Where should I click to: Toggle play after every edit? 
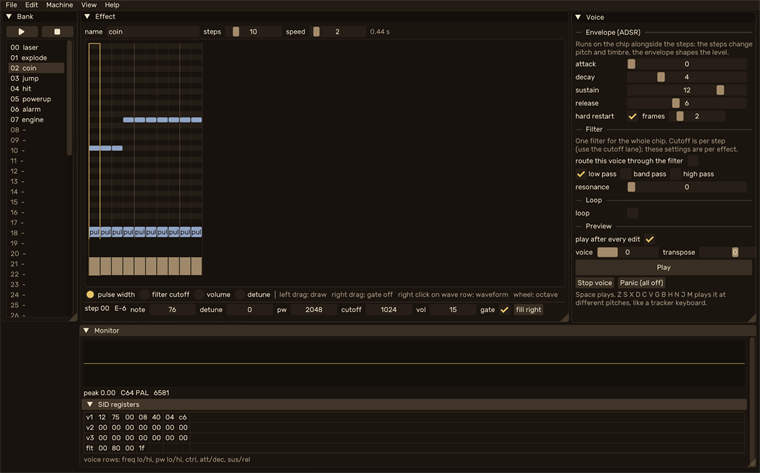pos(649,239)
